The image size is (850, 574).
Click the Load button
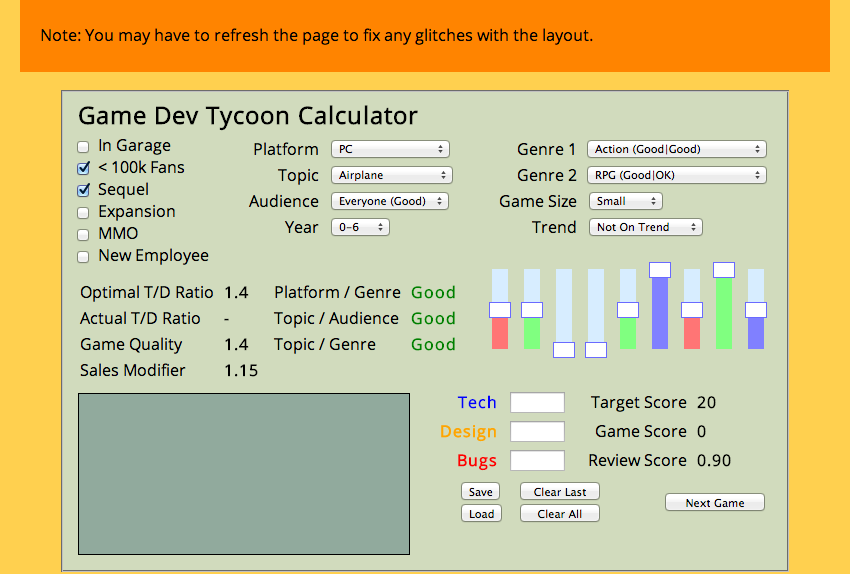481,514
